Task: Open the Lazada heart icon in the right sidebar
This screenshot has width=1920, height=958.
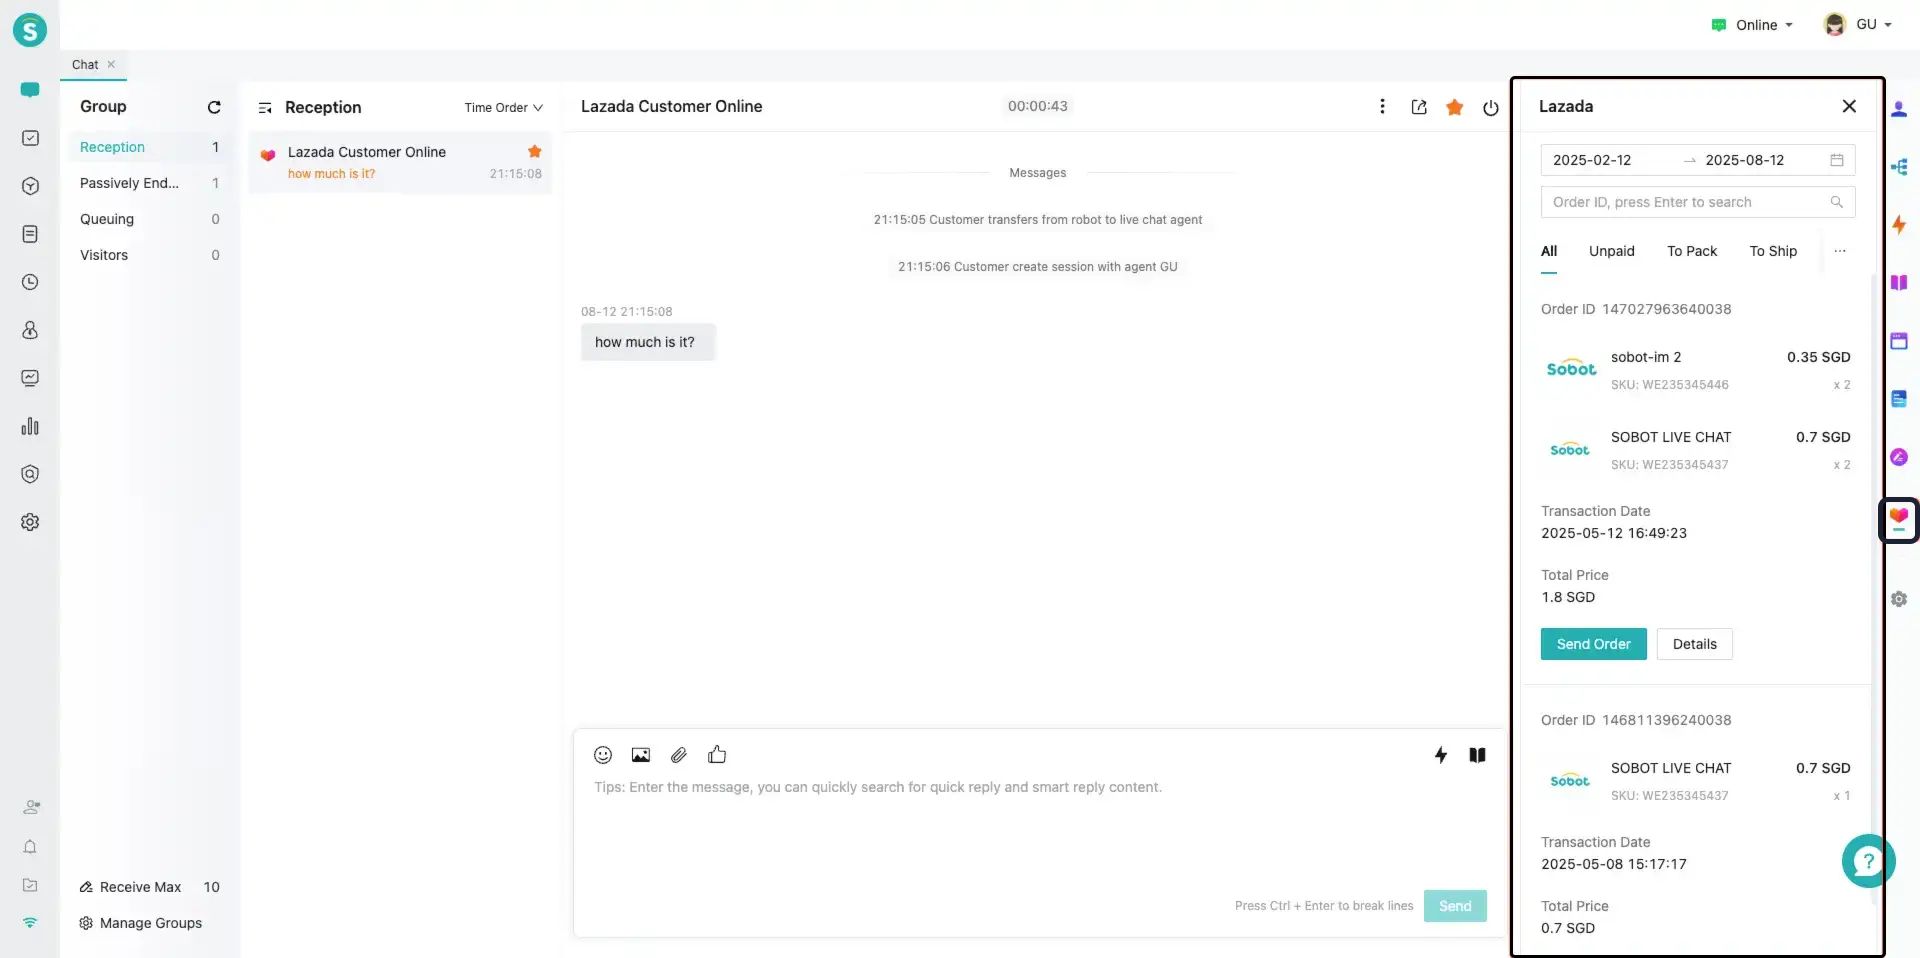Action: (x=1899, y=519)
